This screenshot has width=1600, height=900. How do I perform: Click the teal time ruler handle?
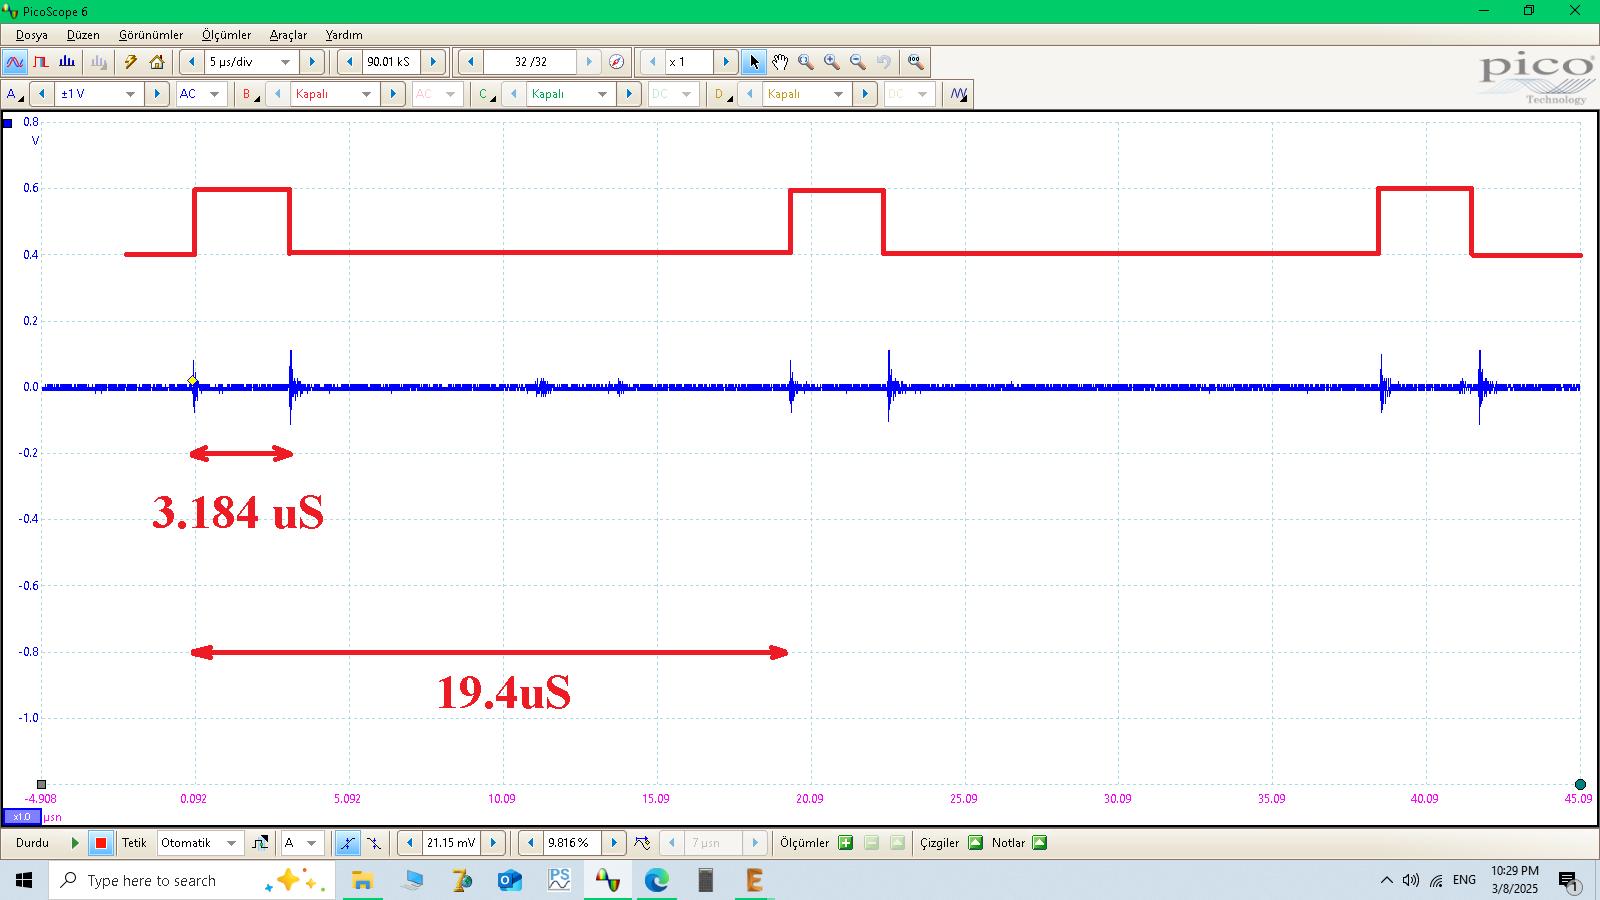(1580, 785)
